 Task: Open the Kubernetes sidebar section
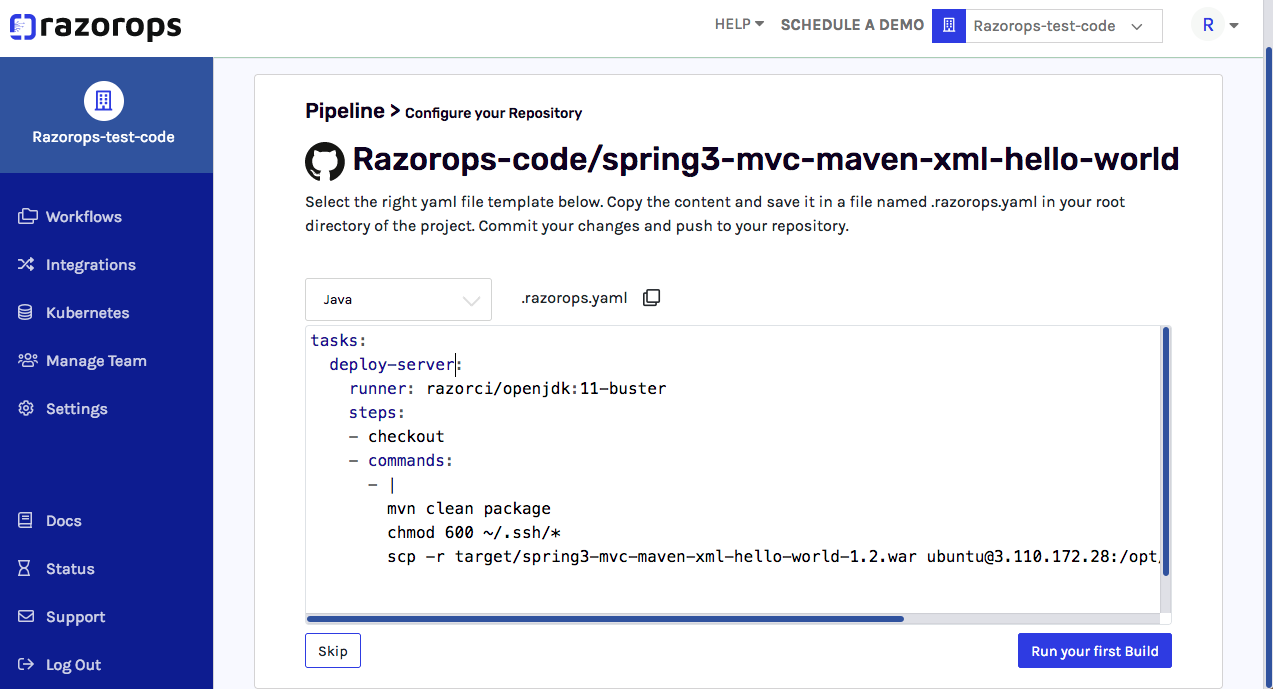tap(87, 313)
